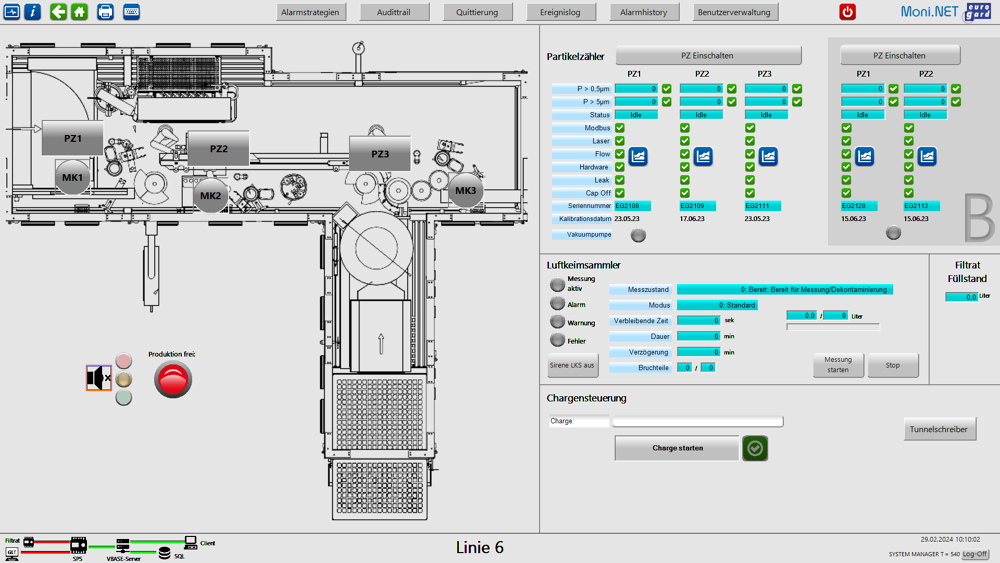Click the muted siren speaker icon
Screen dimensions: 1000x563
(x=98, y=378)
